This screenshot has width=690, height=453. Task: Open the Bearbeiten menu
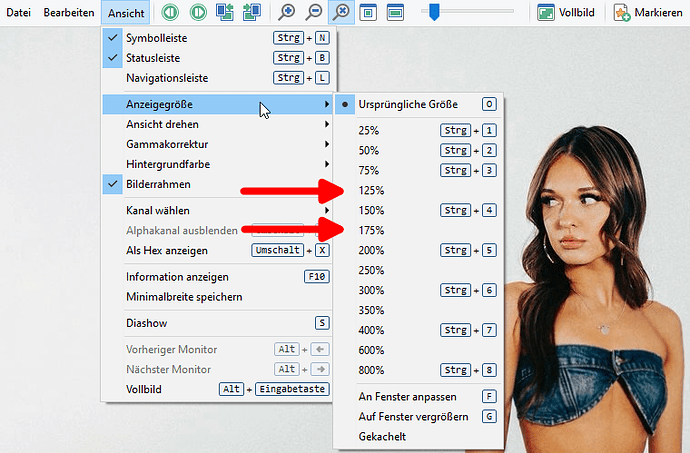click(x=69, y=12)
